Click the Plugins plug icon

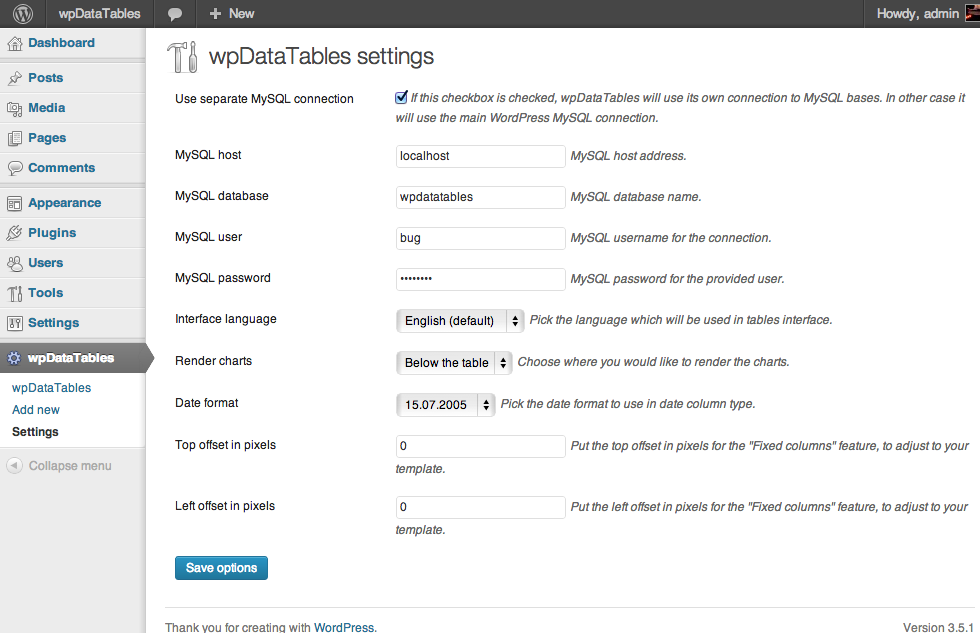(14, 233)
